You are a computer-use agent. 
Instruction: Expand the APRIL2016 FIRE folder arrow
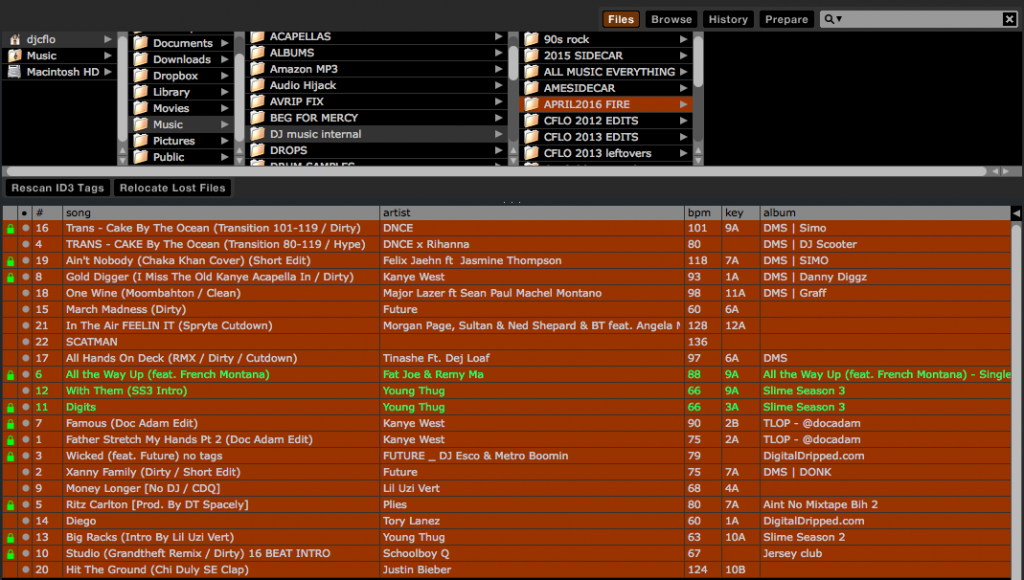pyautogui.click(x=683, y=104)
